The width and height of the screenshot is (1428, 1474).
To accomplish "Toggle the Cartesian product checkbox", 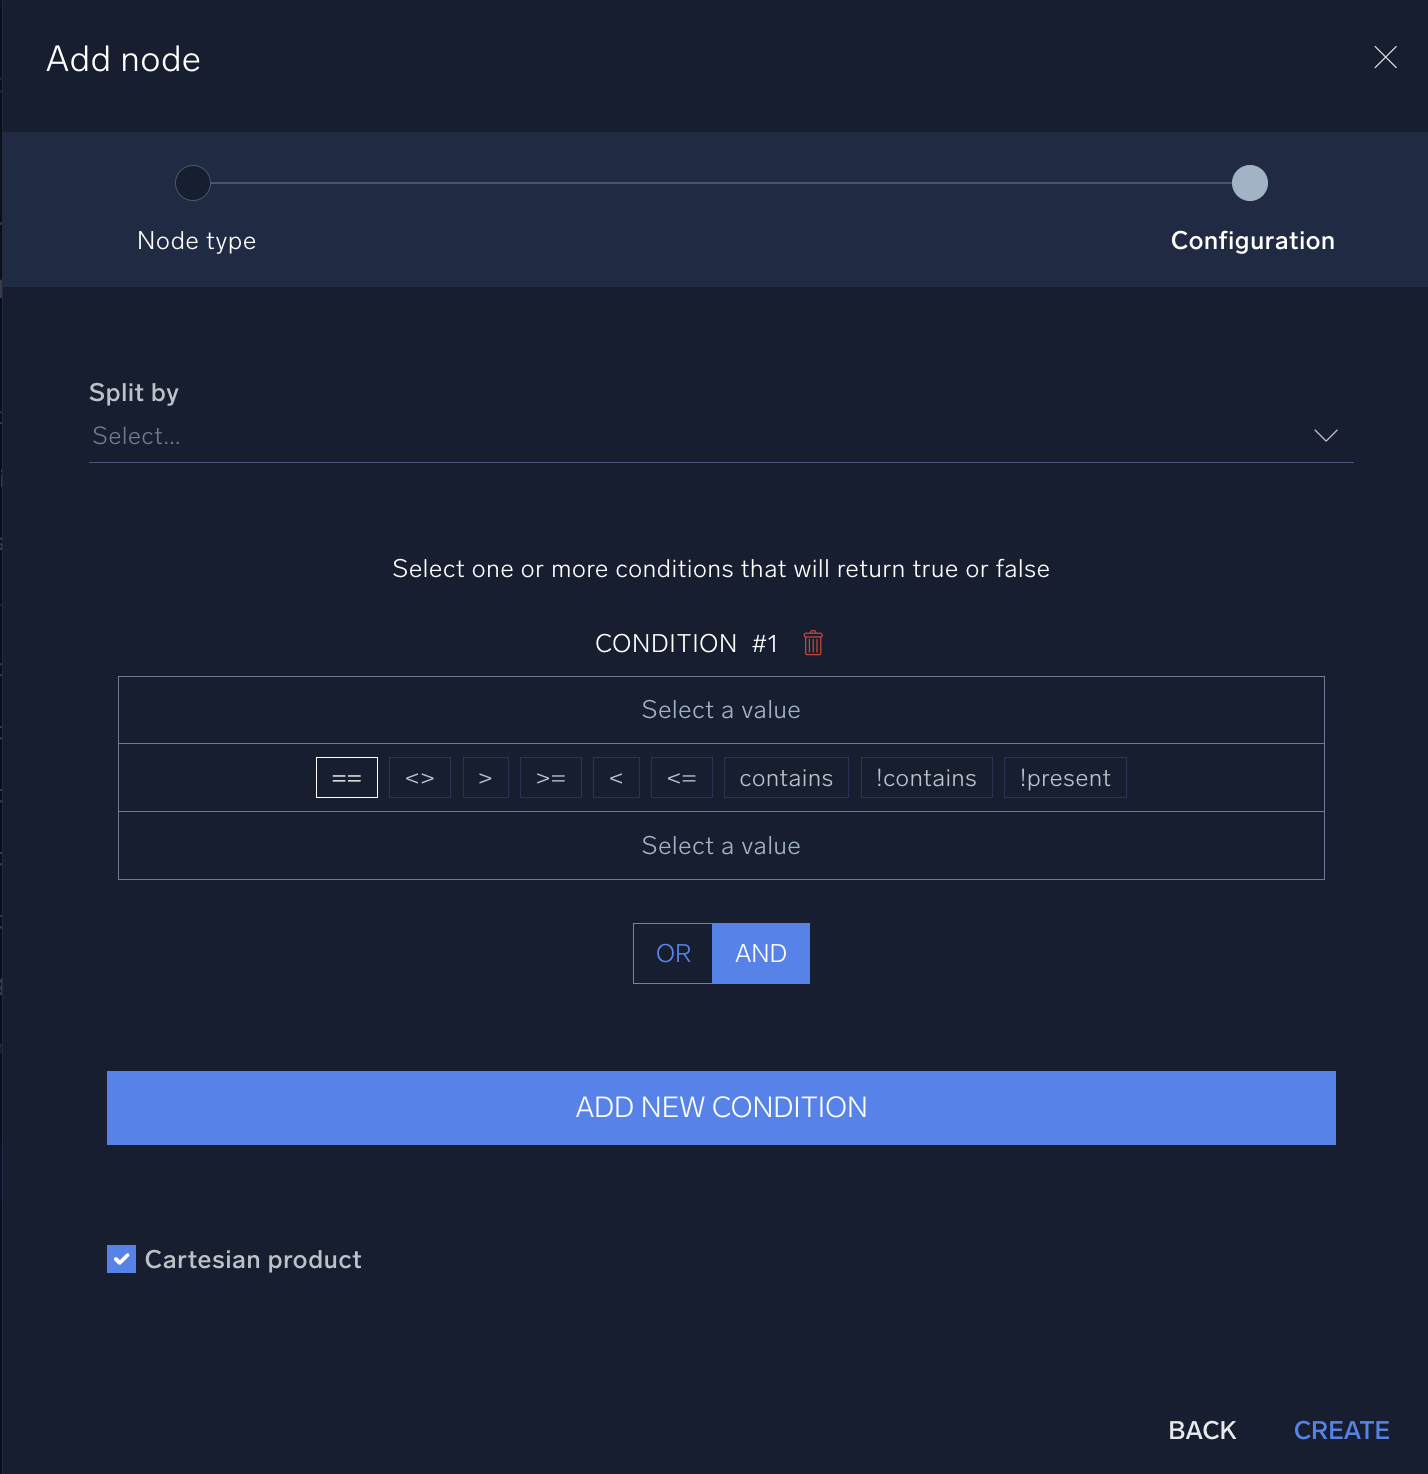I will point(121,1259).
